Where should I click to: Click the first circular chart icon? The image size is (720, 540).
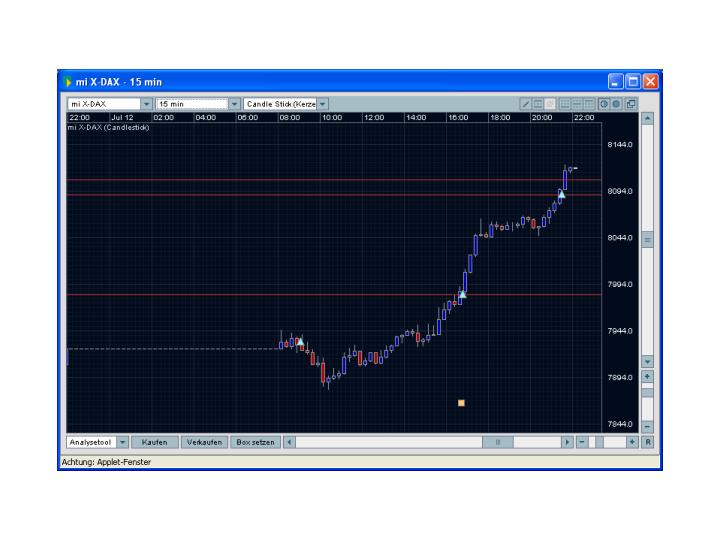604,104
